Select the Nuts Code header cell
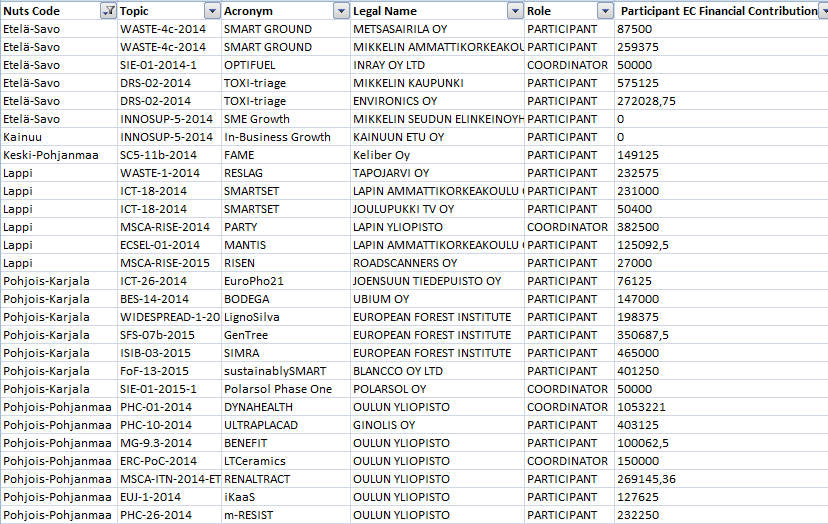This screenshot has width=828, height=524. click(59, 11)
